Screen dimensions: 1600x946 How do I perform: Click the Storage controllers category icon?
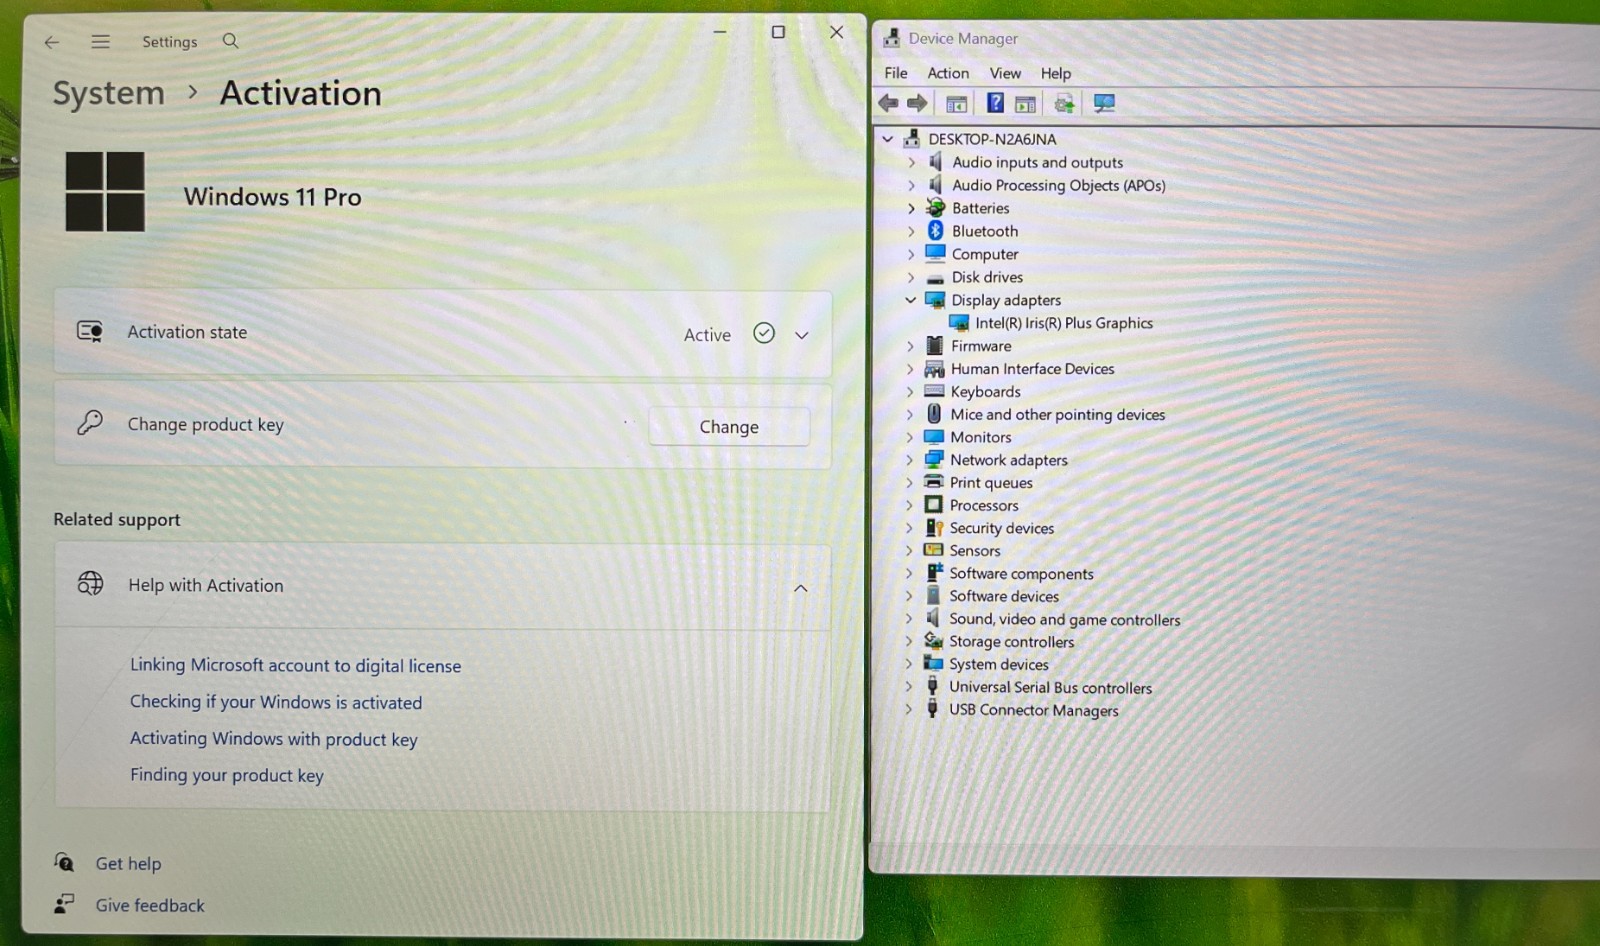[x=934, y=641]
